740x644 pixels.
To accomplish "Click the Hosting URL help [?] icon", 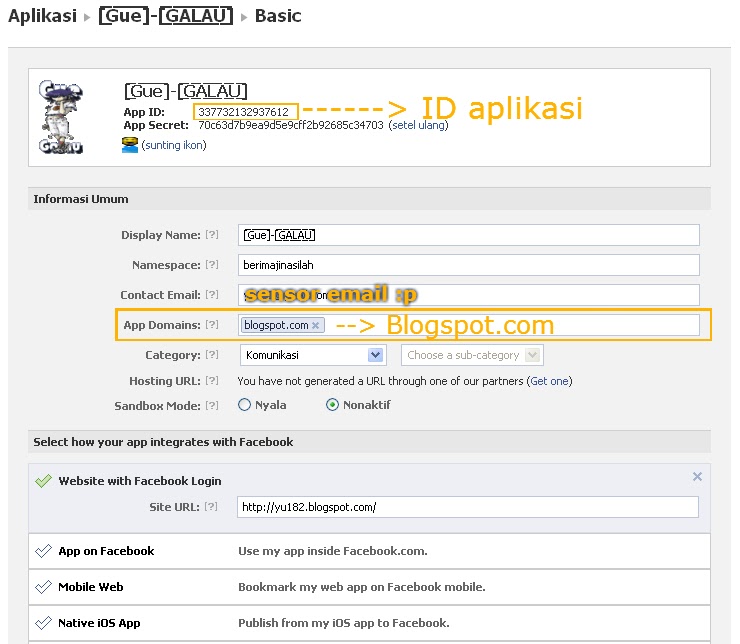I will 212,380.
